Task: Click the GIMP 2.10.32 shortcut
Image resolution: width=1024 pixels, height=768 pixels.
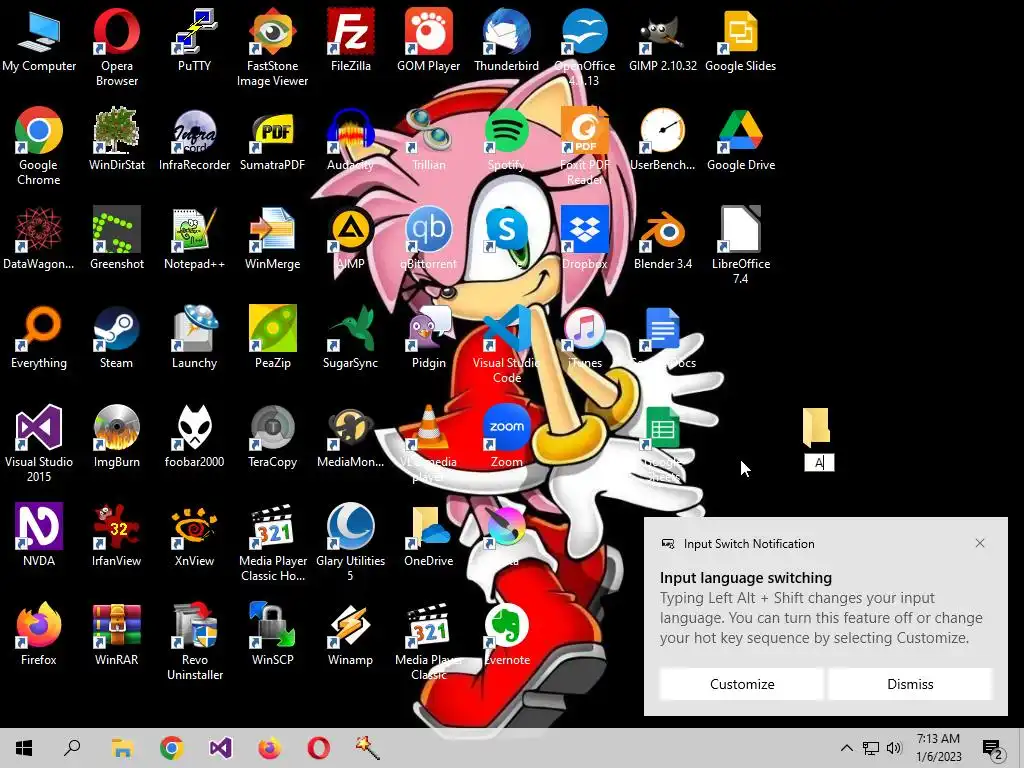Action: click(663, 31)
